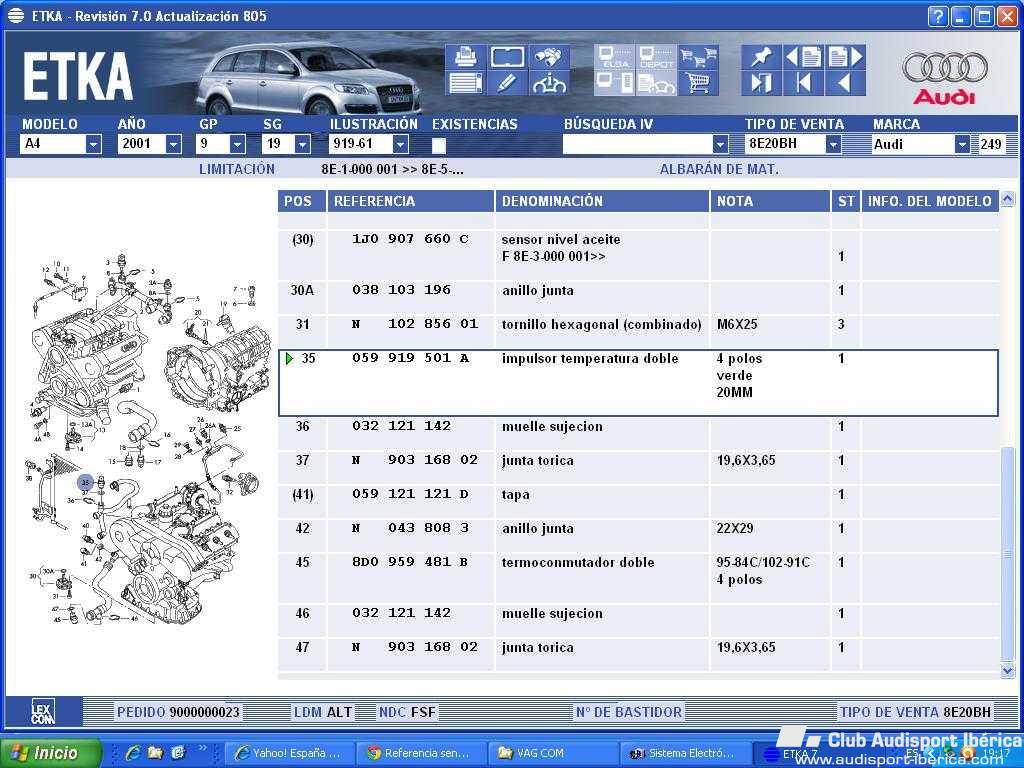The height and width of the screenshot is (768, 1024).
Task: Click the pushpin icon
Action: [x=760, y=57]
